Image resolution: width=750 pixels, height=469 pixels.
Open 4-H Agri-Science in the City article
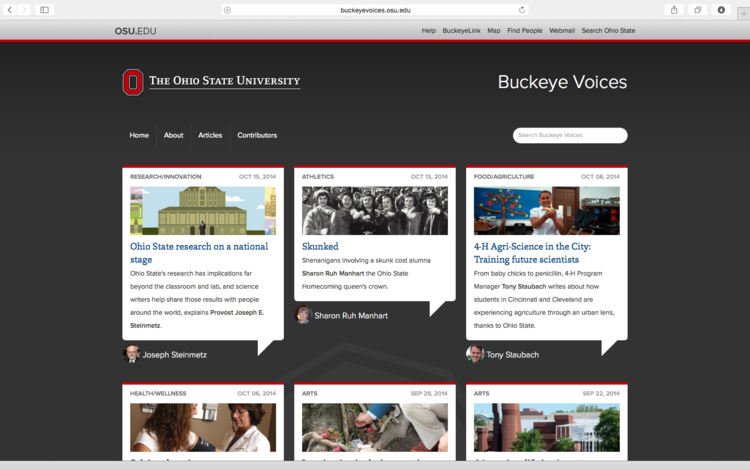coord(532,253)
